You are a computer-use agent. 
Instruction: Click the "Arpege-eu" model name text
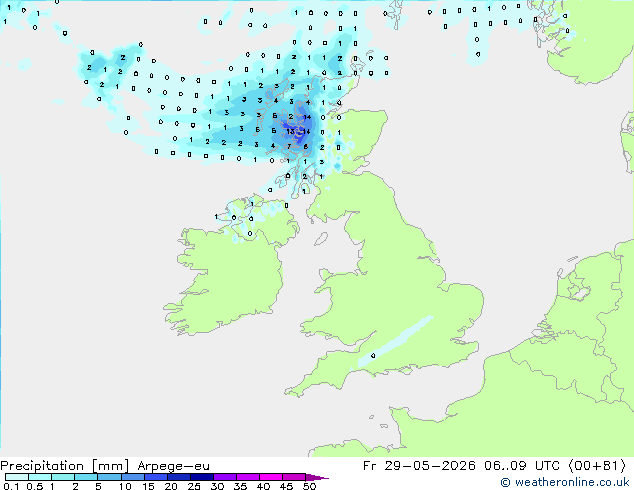coord(173,466)
